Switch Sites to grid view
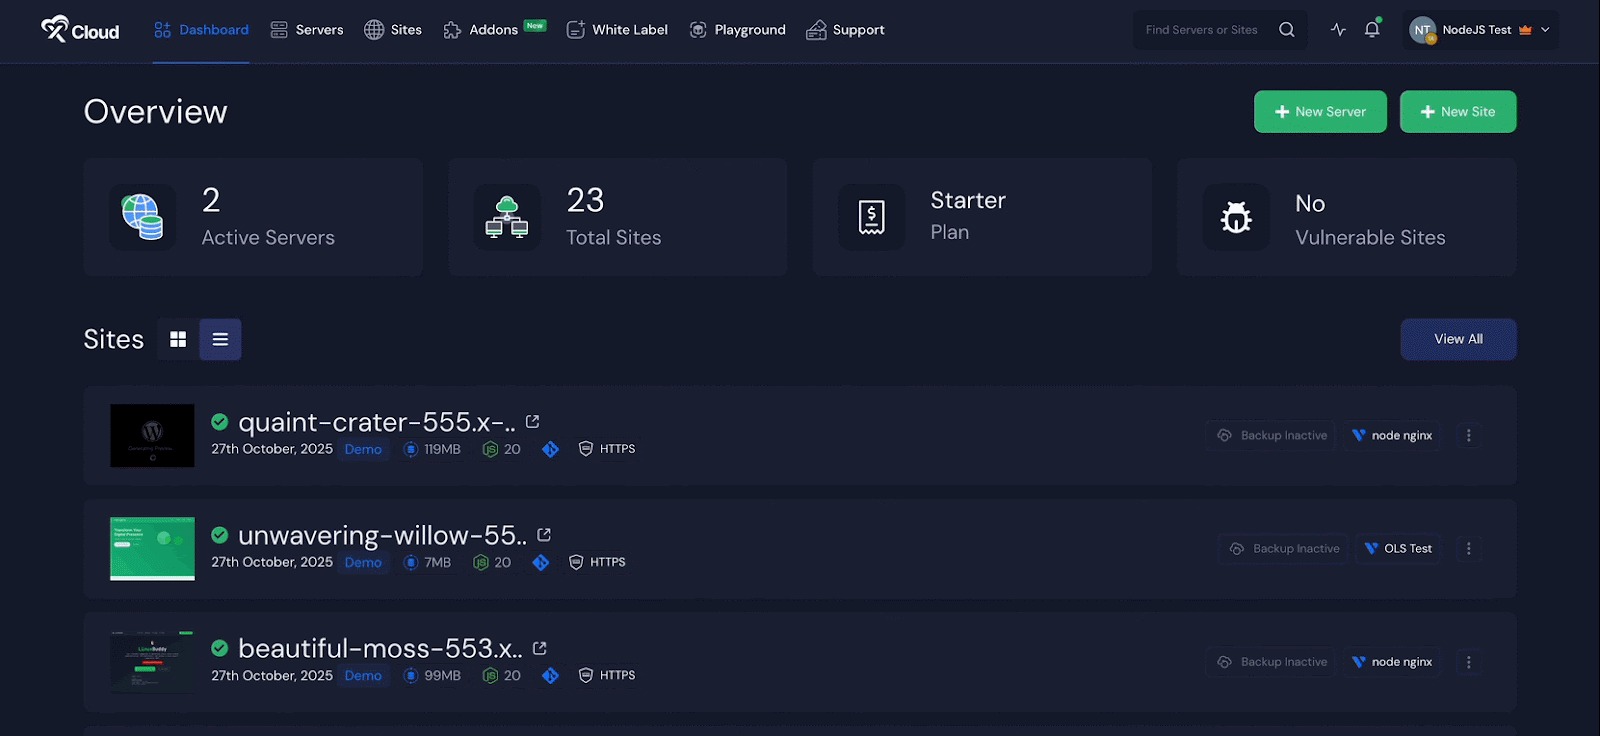 tap(178, 339)
